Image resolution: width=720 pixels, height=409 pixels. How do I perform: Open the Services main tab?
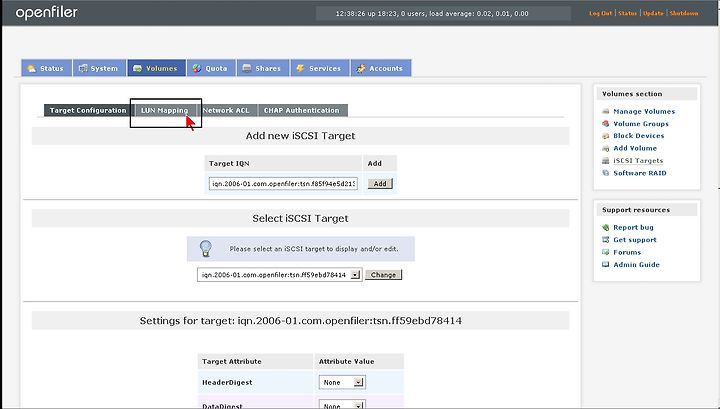(320, 68)
